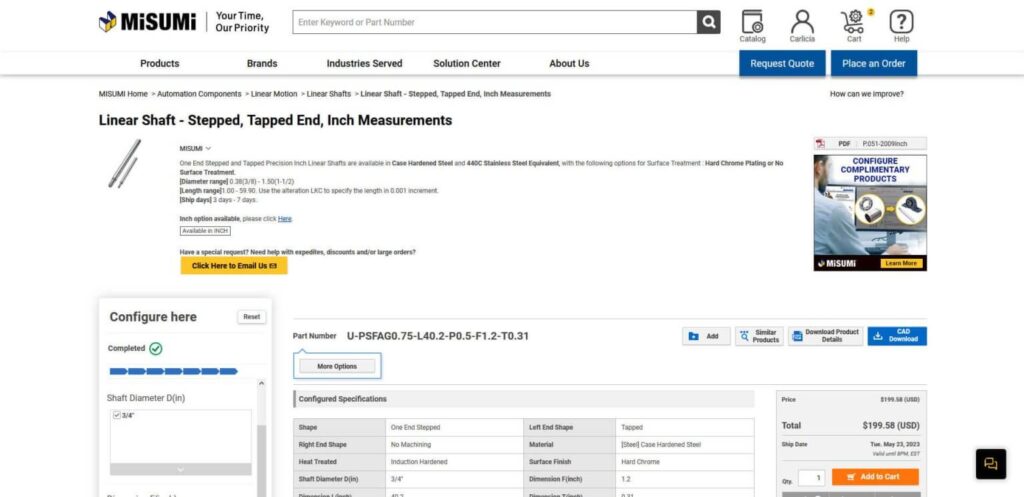Open the shopping Cart icon
1024x497 pixels.
[x=854, y=24]
